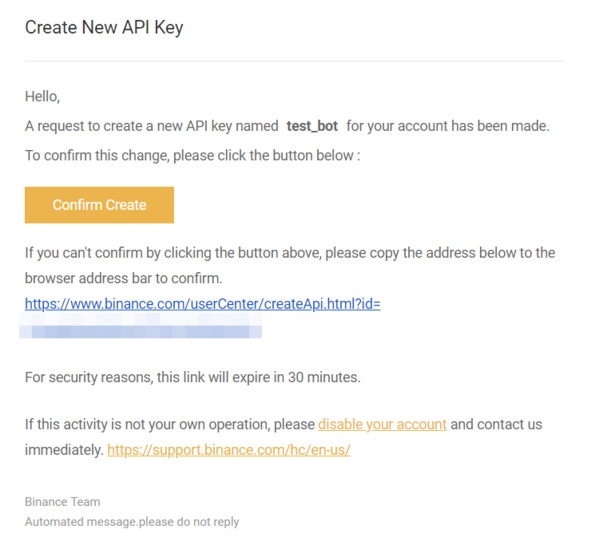Viewport: 591px width, 545px height.
Task: Click the 'Automated message.please do not reply' footer
Action: (x=132, y=522)
